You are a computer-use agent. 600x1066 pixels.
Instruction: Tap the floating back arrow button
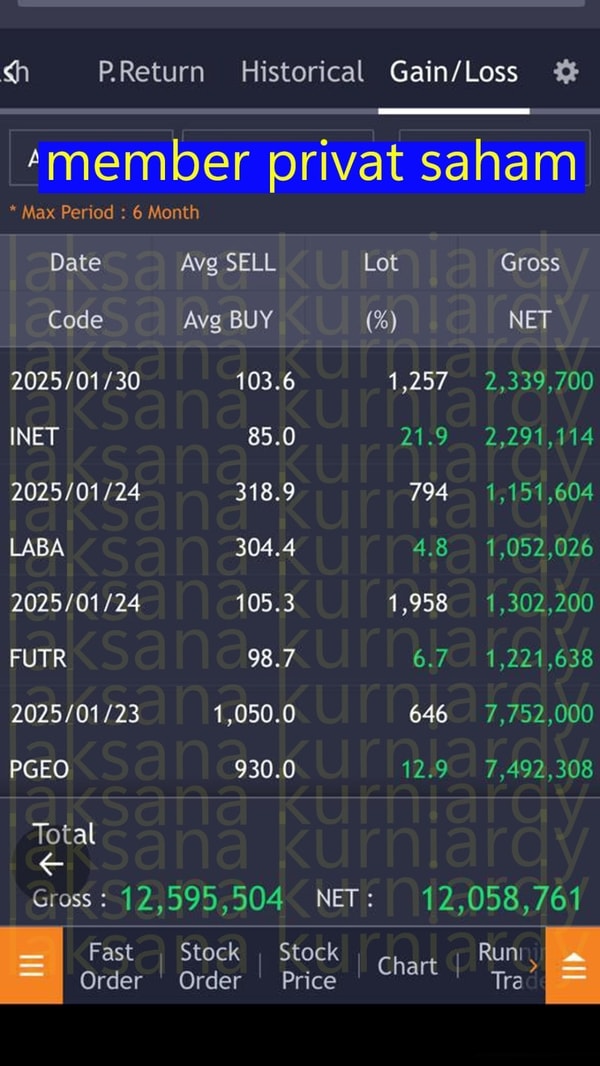coord(51,865)
